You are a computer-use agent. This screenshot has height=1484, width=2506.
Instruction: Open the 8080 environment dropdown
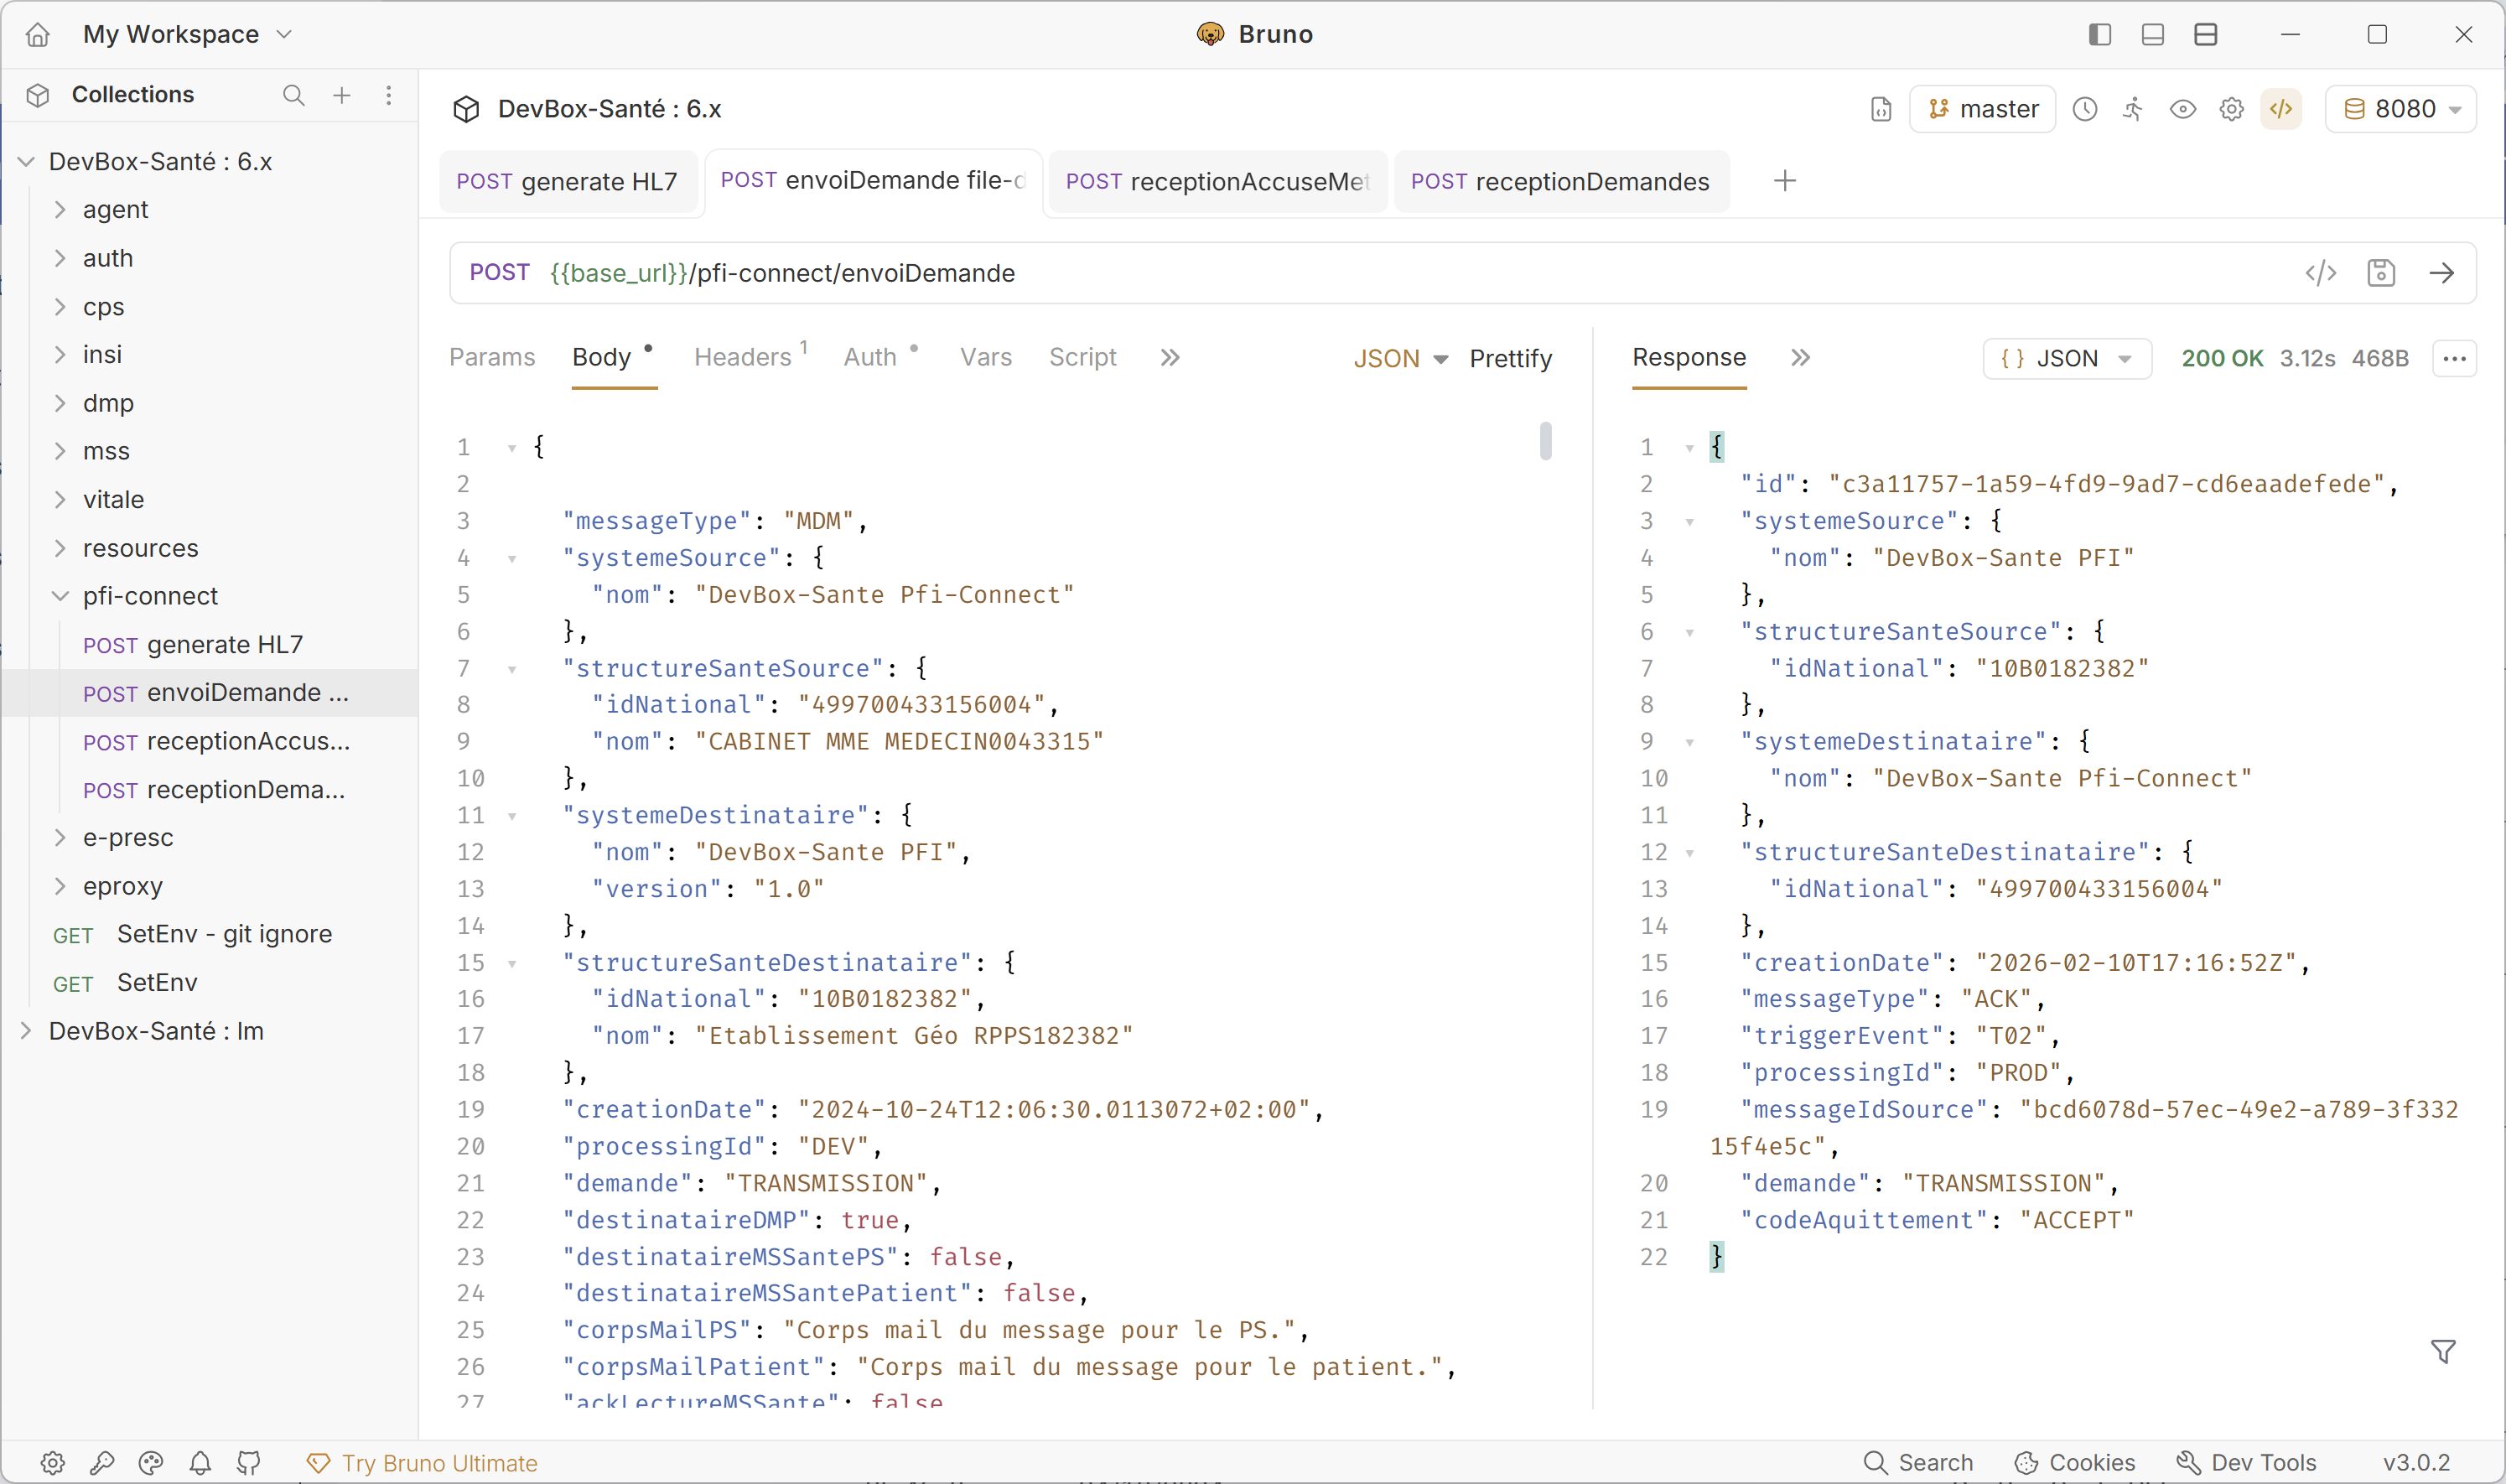click(2401, 109)
